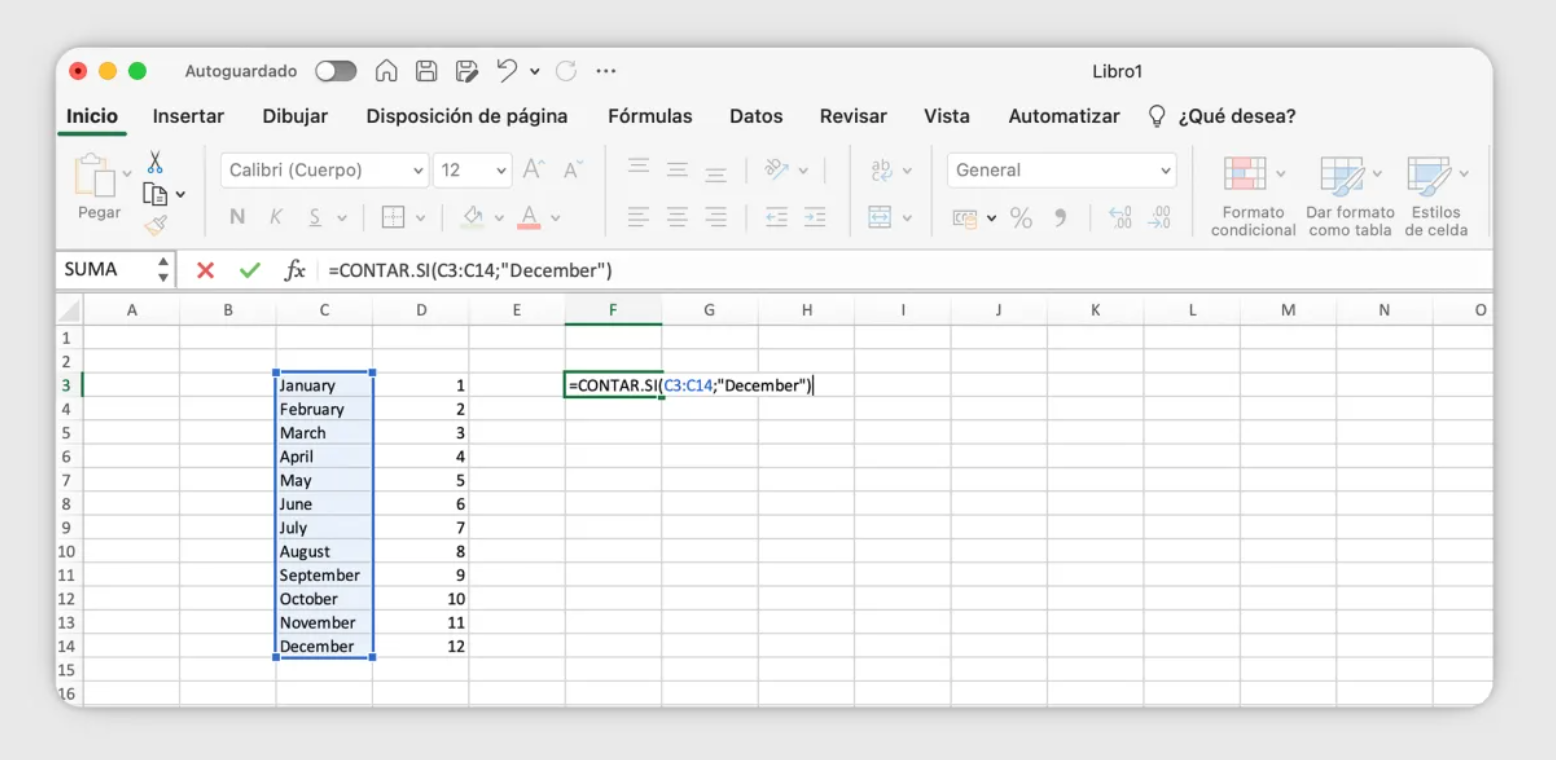Click the middle align icon

677,169
